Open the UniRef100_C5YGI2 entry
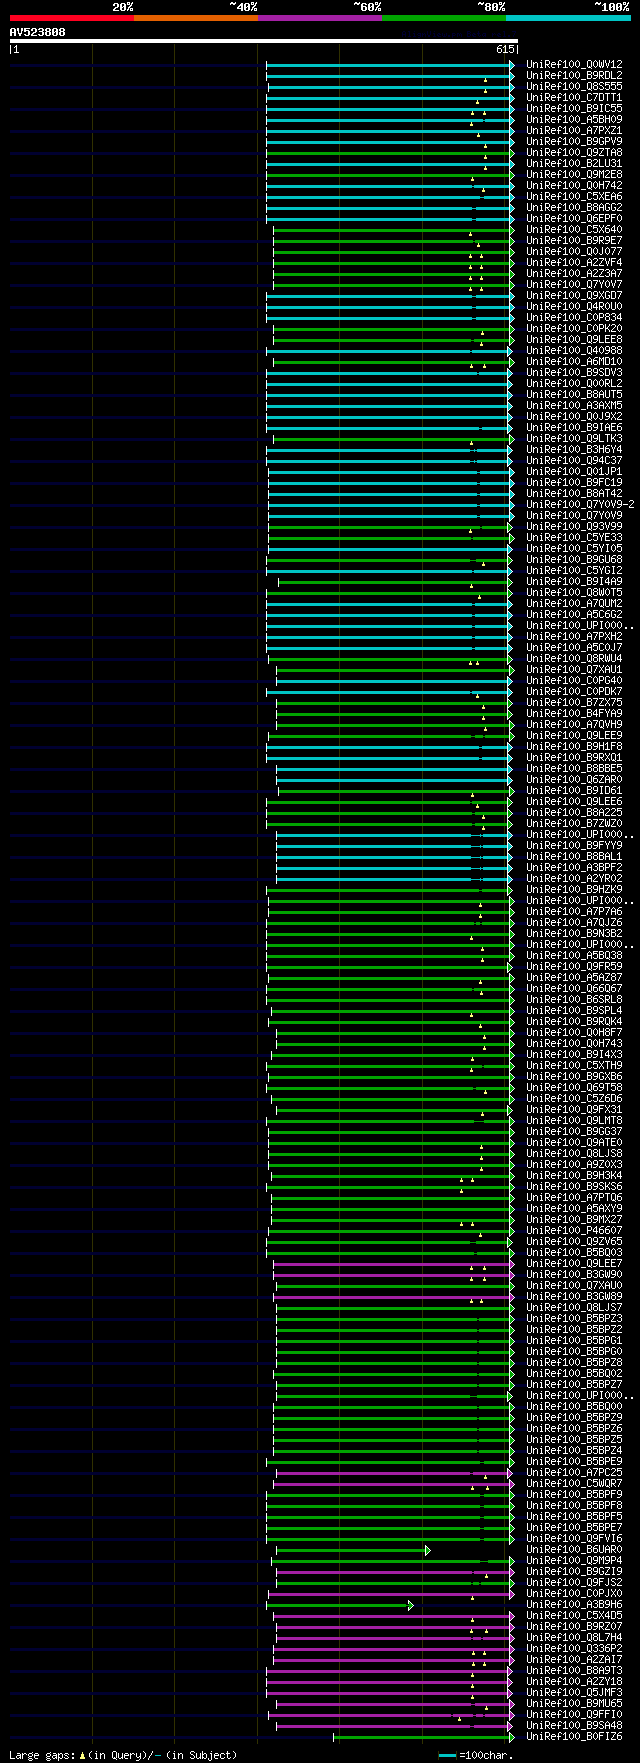The height and width of the screenshot is (1763, 640). [574, 571]
